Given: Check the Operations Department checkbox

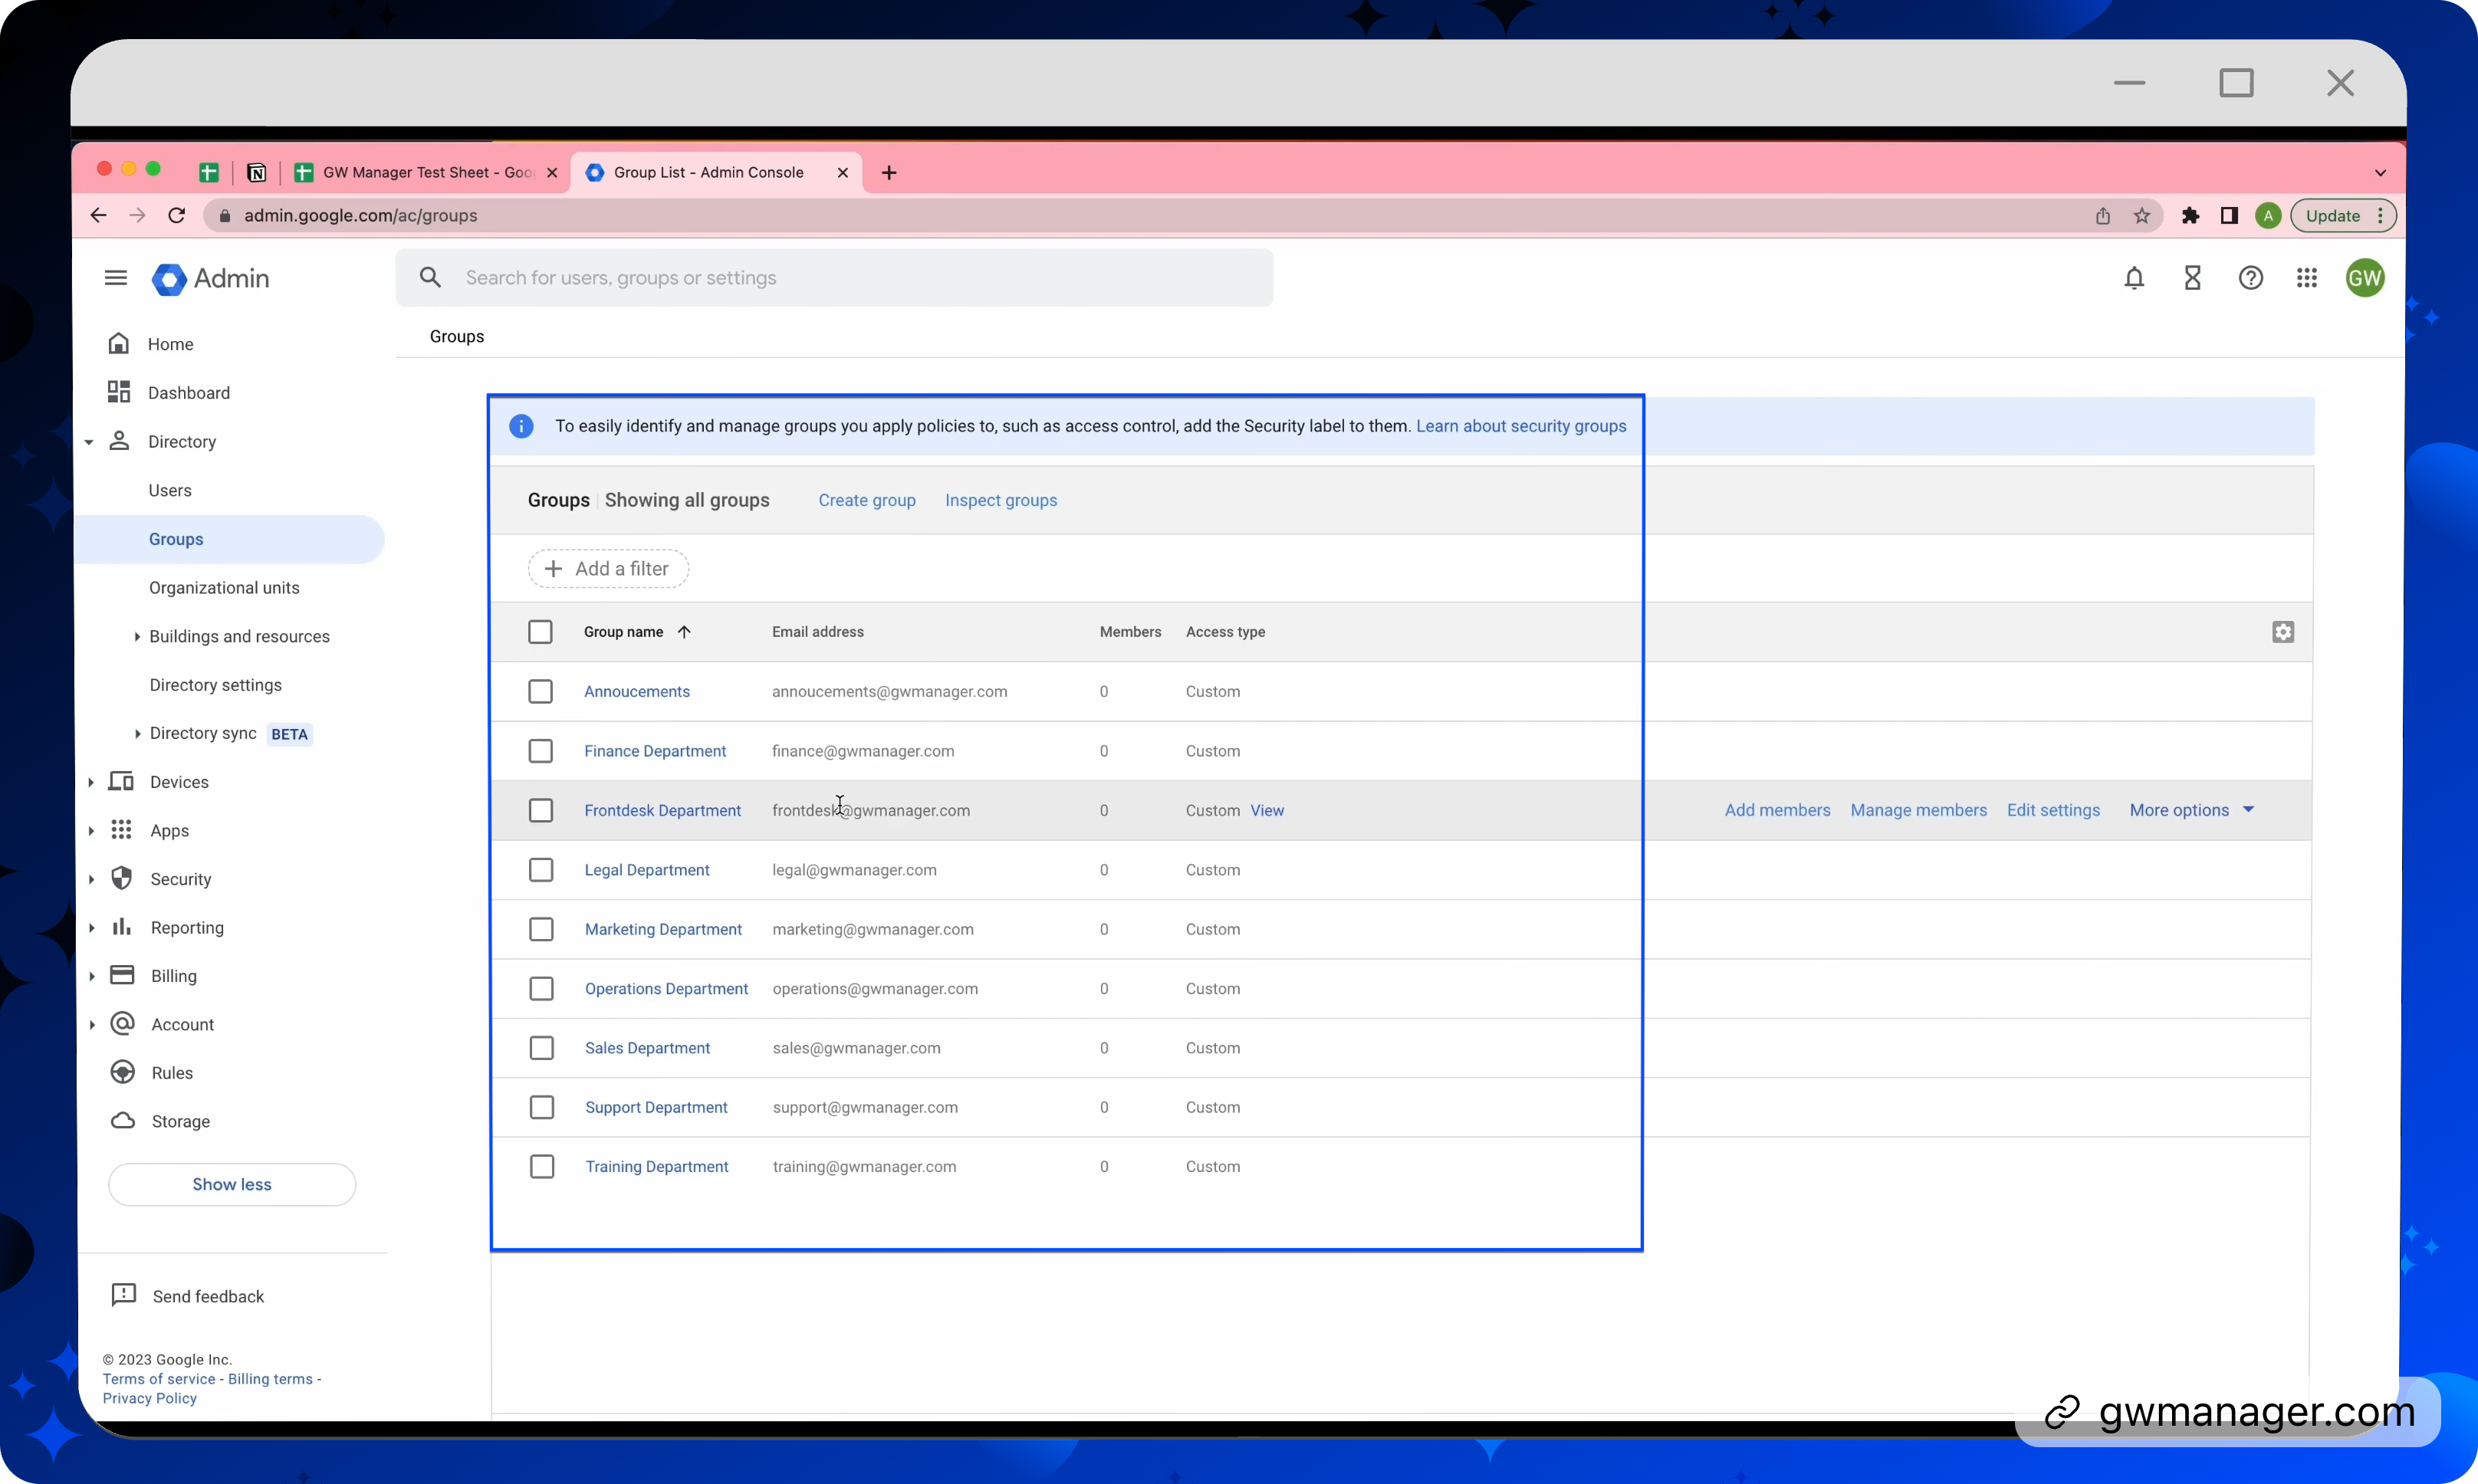Looking at the screenshot, I should [541, 988].
